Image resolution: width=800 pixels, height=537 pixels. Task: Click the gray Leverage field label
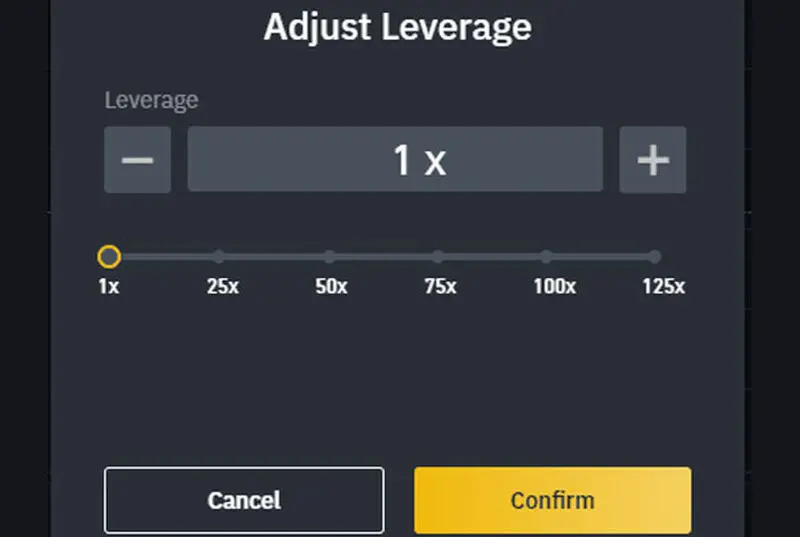pyautogui.click(x=151, y=100)
